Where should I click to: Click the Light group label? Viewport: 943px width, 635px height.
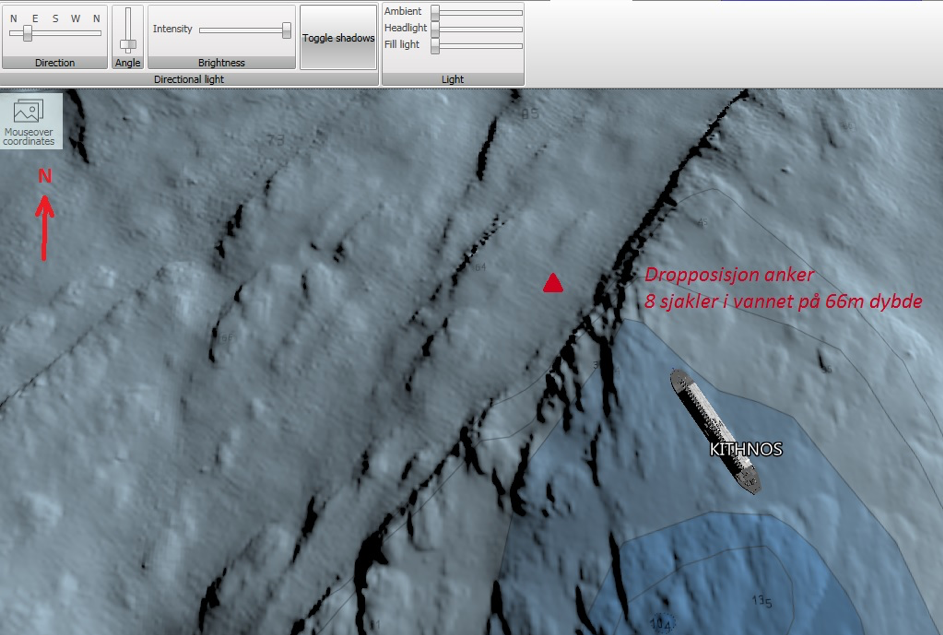(452, 79)
